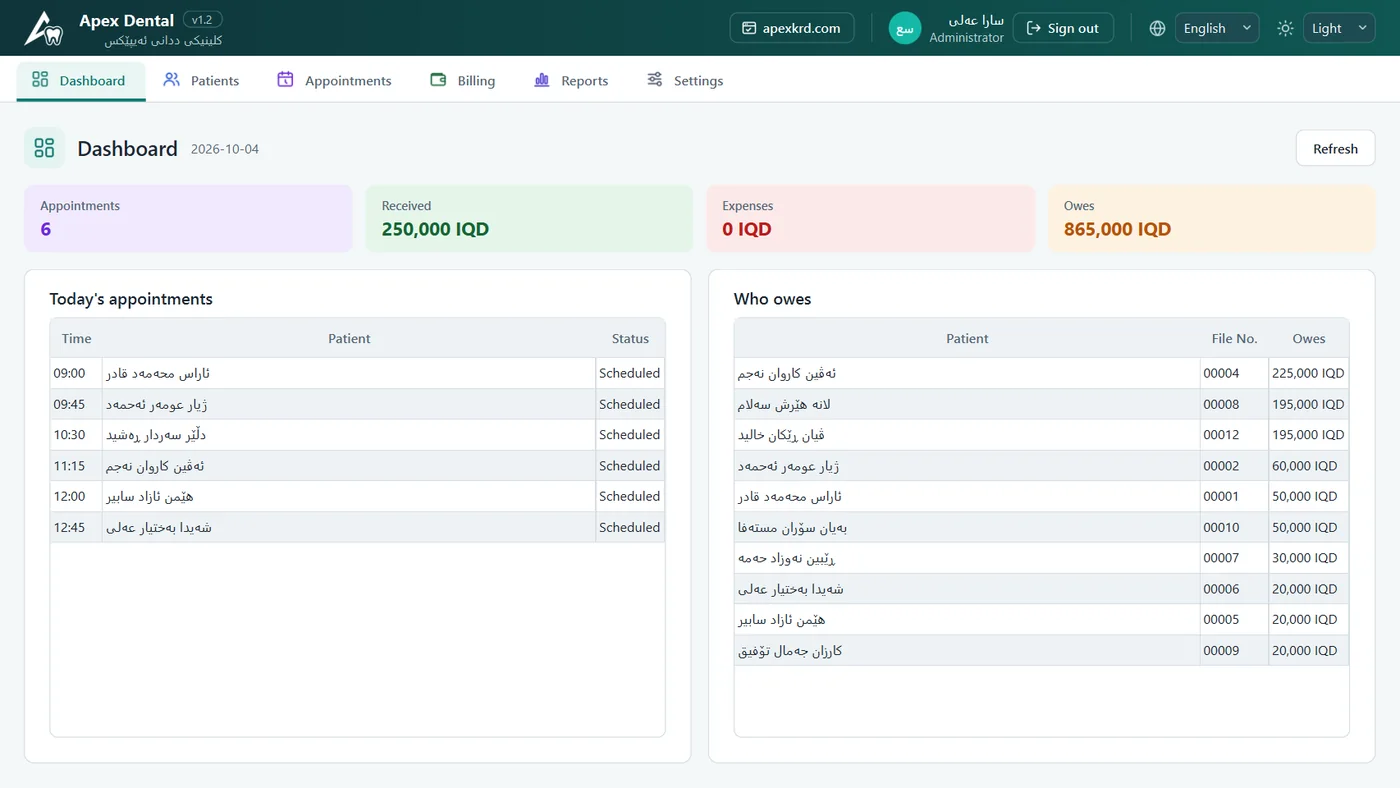Click the large Dashboard heading icon
Image resolution: width=1400 pixels, height=788 pixels.
pyautogui.click(x=44, y=148)
